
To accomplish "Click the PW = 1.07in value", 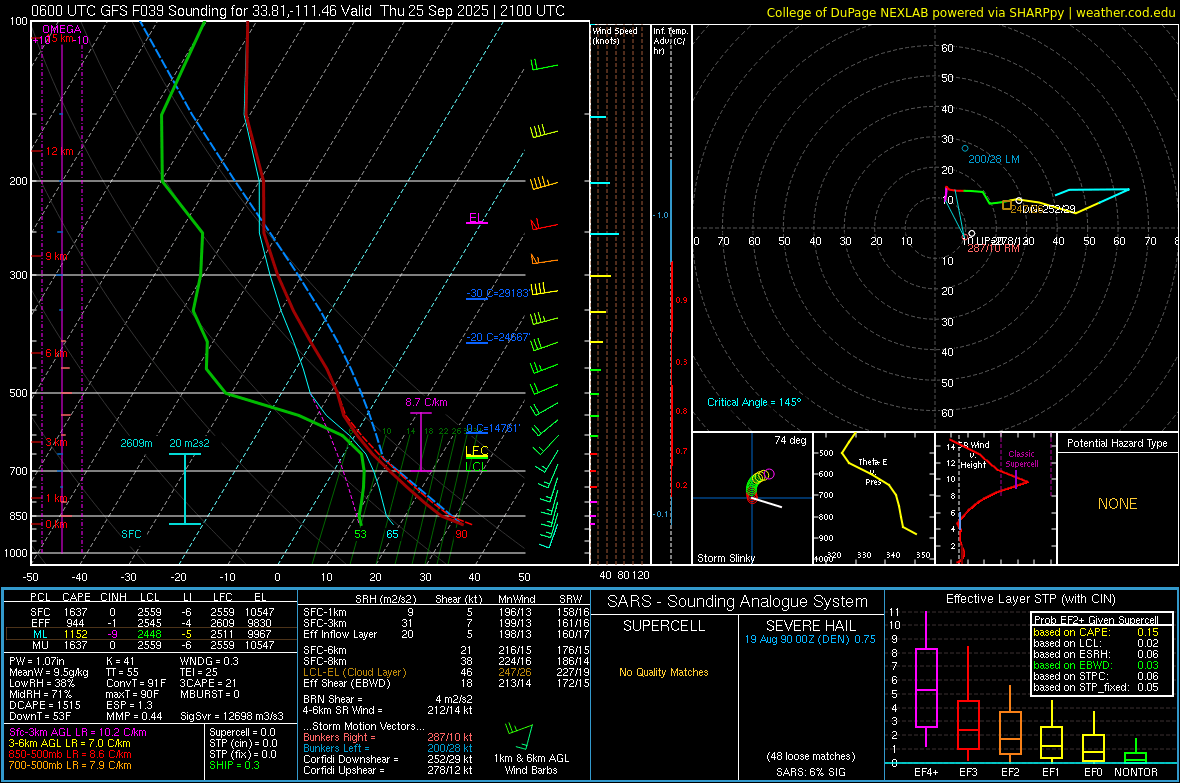I will [x=37, y=661].
